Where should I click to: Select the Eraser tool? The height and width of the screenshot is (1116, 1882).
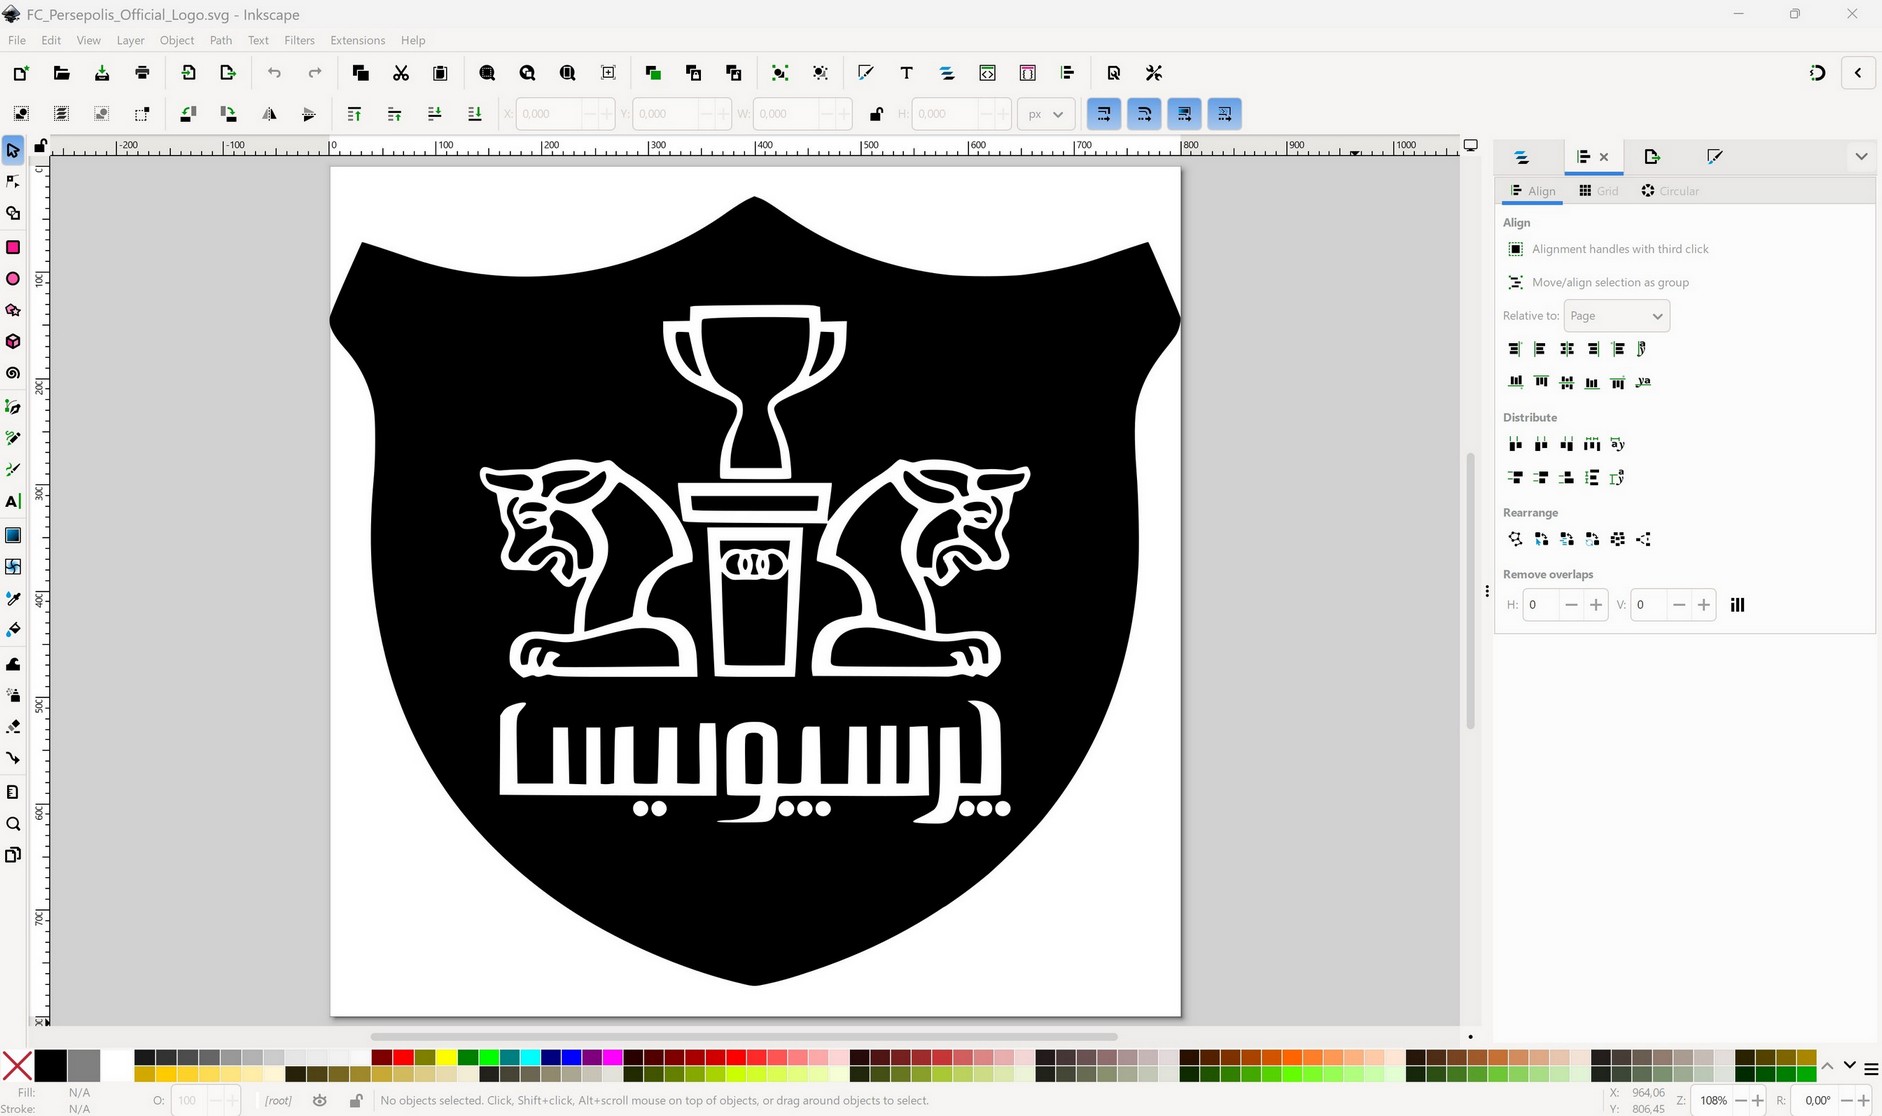13,726
